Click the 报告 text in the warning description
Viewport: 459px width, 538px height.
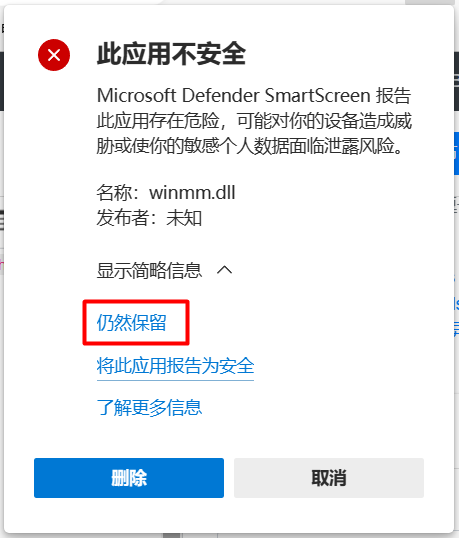pyautogui.click(x=393, y=95)
